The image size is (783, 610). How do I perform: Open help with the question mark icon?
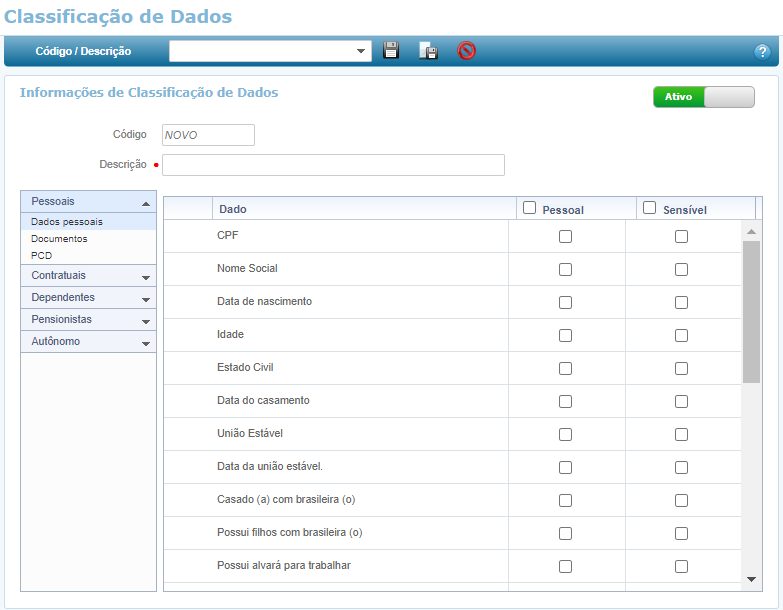(762, 51)
